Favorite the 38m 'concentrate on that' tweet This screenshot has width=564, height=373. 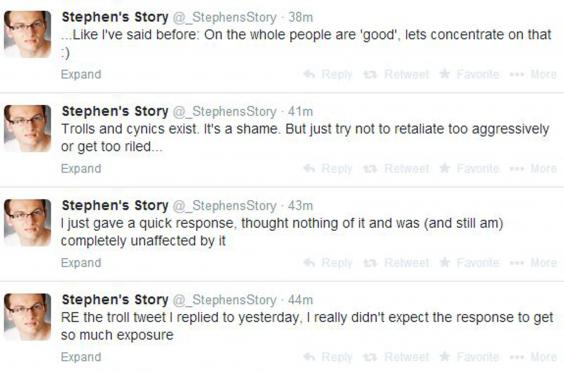(469, 74)
